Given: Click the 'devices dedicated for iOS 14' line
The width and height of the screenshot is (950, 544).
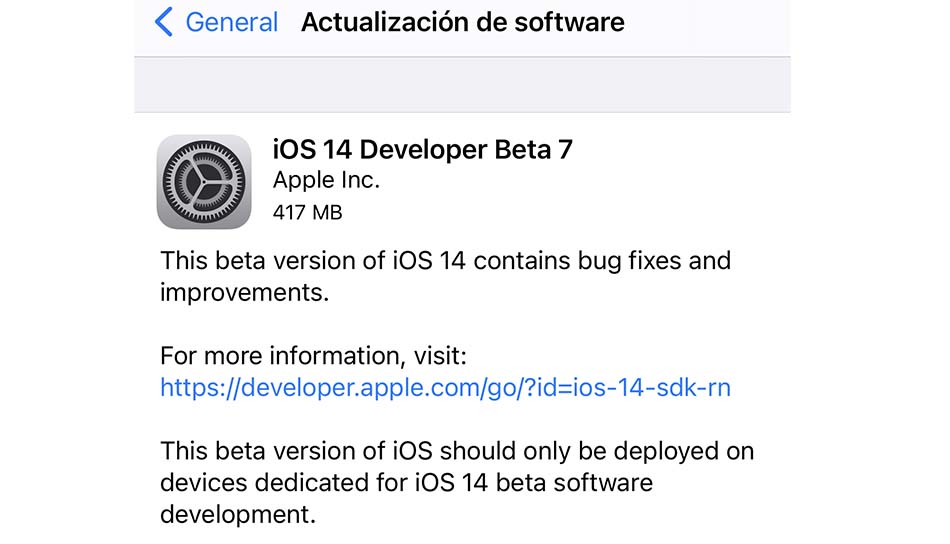Looking at the screenshot, I should (324, 483).
